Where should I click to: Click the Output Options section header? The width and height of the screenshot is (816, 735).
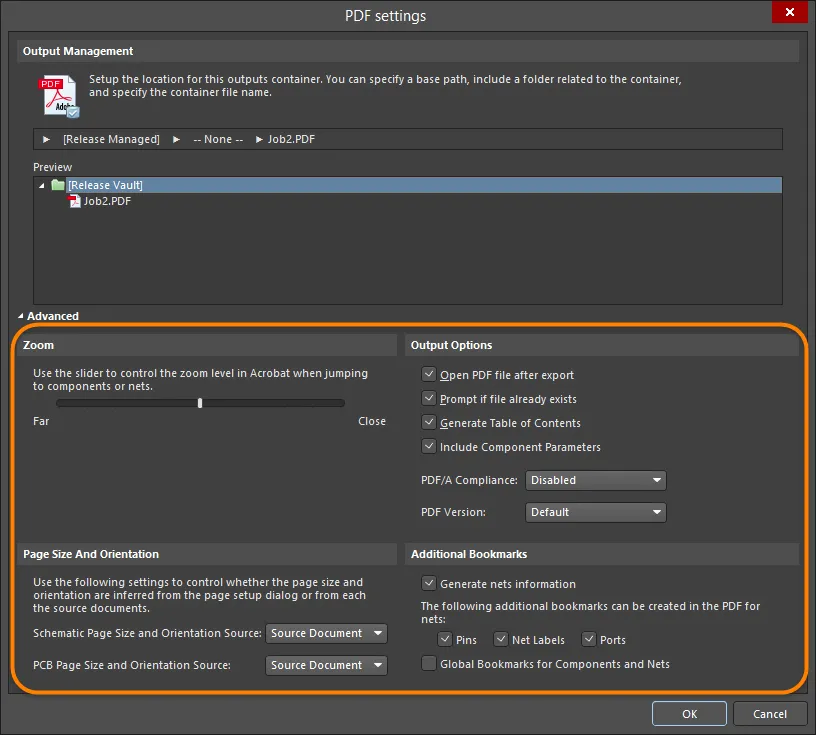pyautogui.click(x=602, y=345)
